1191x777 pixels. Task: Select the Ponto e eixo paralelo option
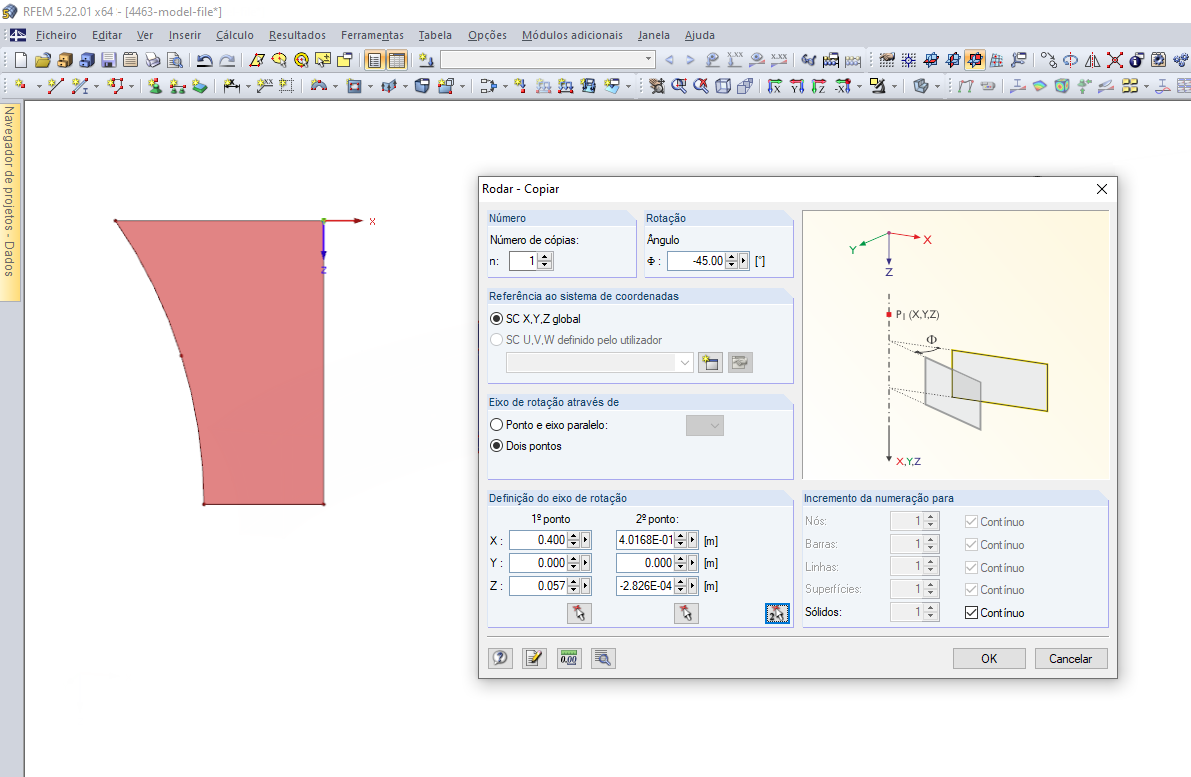497,425
